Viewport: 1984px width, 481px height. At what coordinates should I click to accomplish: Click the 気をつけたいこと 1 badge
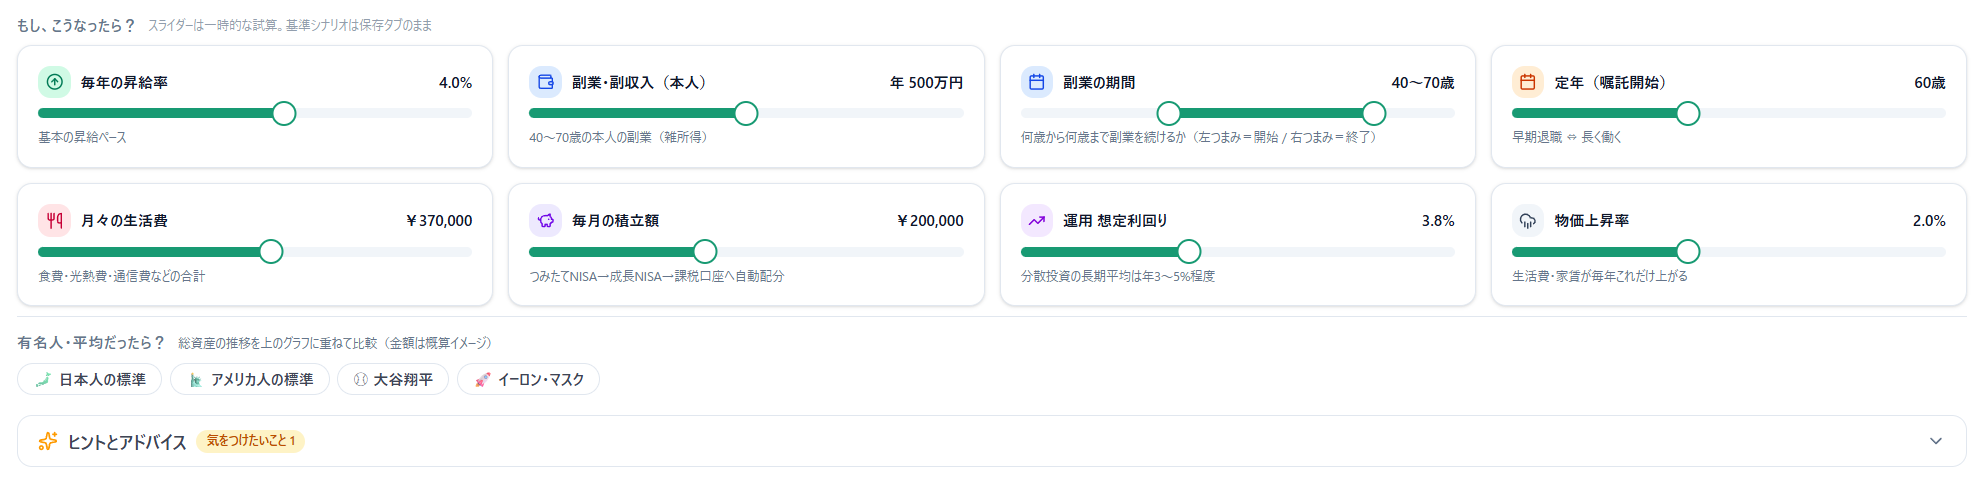(x=250, y=441)
